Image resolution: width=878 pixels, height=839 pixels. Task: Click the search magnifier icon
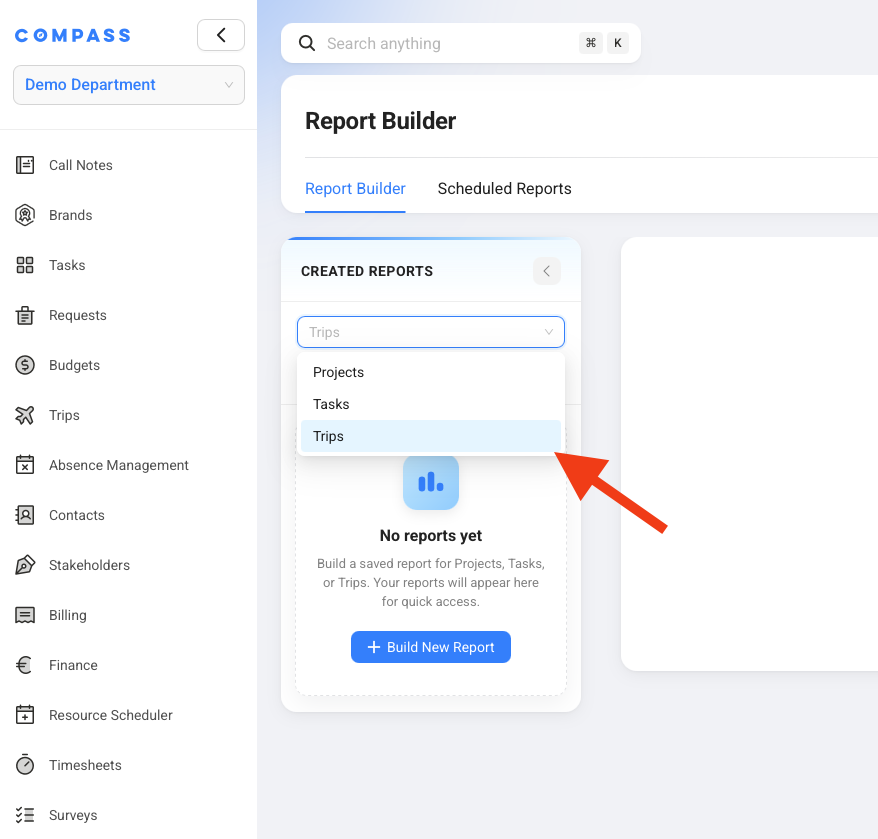pos(307,43)
